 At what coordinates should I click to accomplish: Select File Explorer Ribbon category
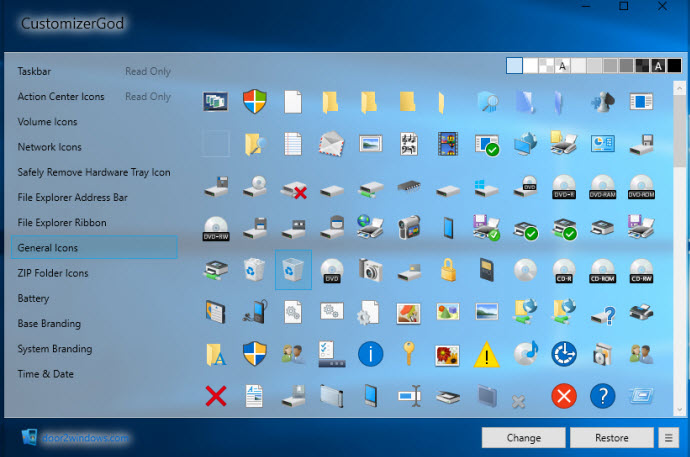pyautogui.click(x=62, y=223)
